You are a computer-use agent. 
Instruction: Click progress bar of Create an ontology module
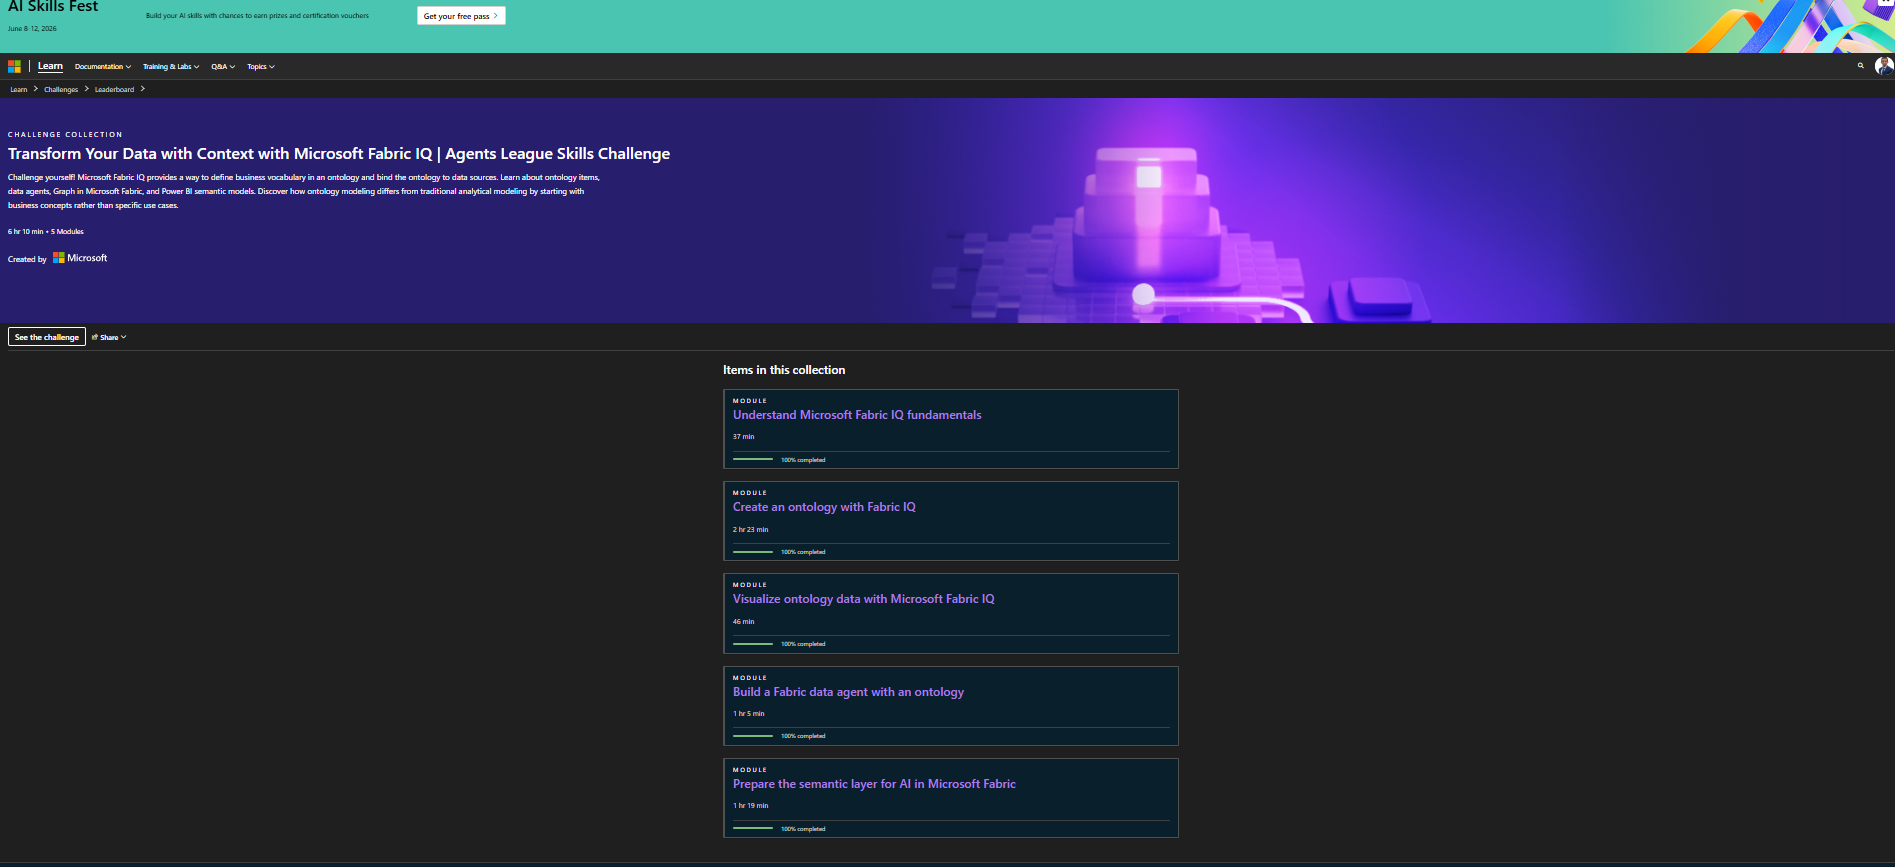tap(753, 551)
